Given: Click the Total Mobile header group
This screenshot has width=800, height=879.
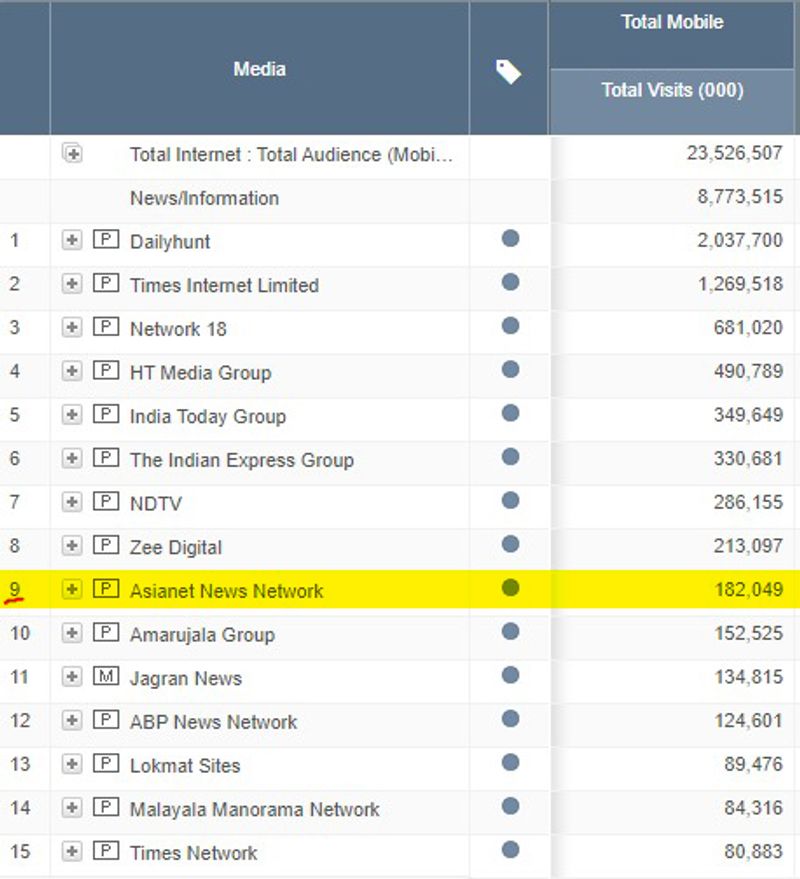Looking at the screenshot, I should click(x=672, y=22).
